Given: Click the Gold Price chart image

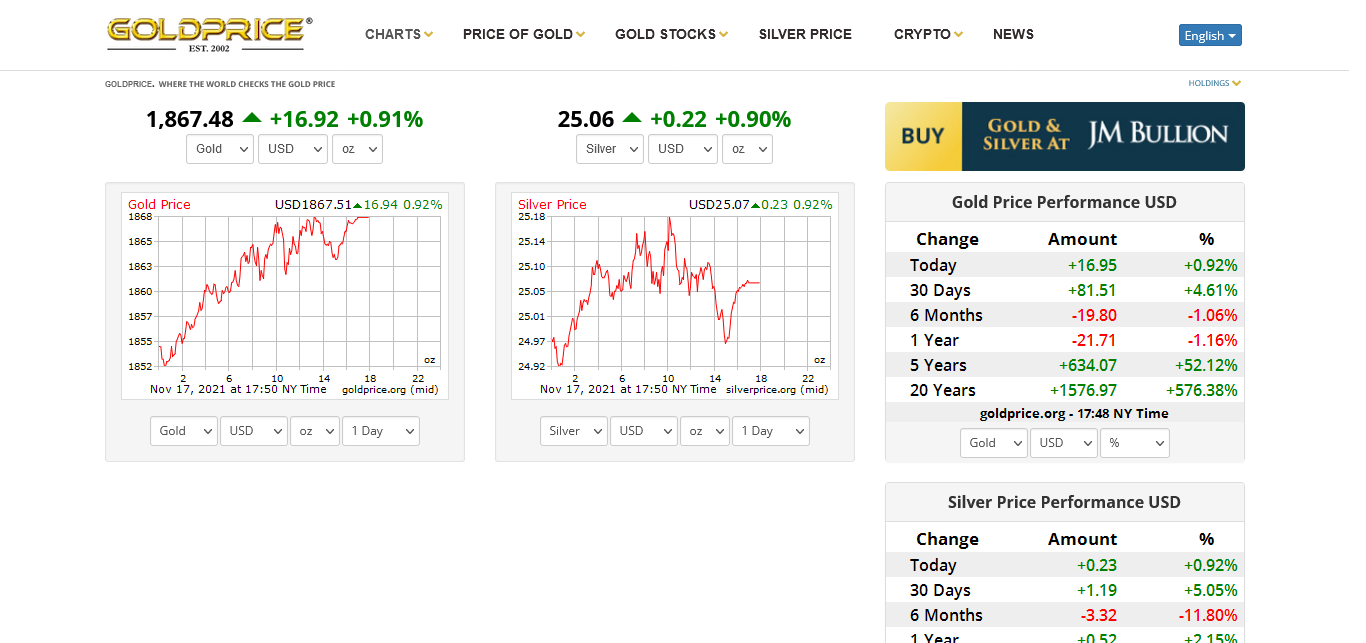Looking at the screenshot, I should 285,295.
